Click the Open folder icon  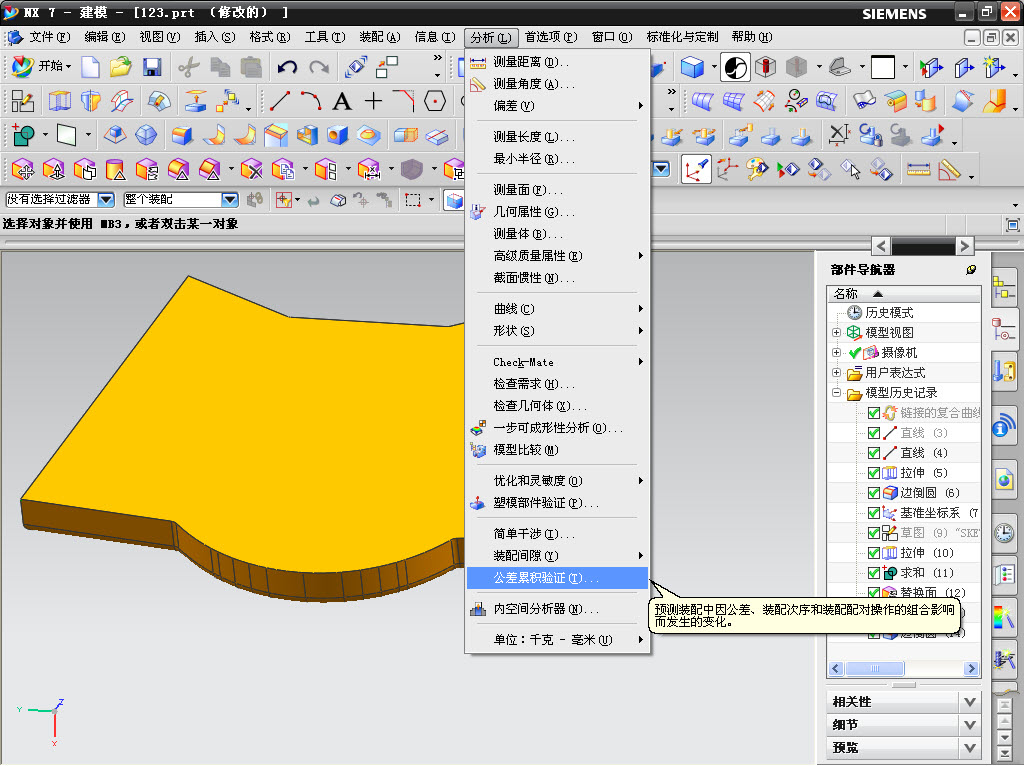click(x=121, y=67)
